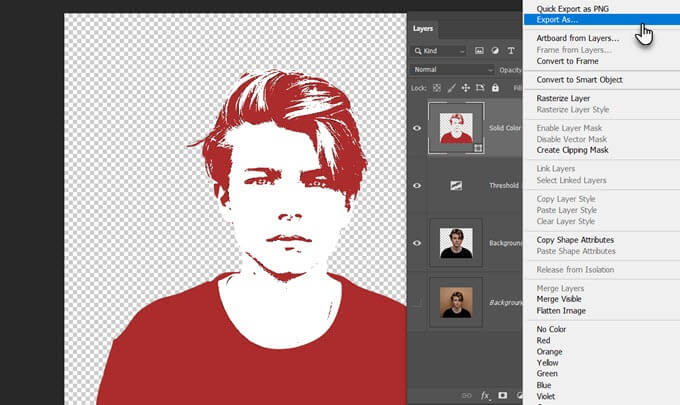Toggle visibility of the Threshold layer
This screenshot has width=680, height=405.
click(x=417, y=185)
